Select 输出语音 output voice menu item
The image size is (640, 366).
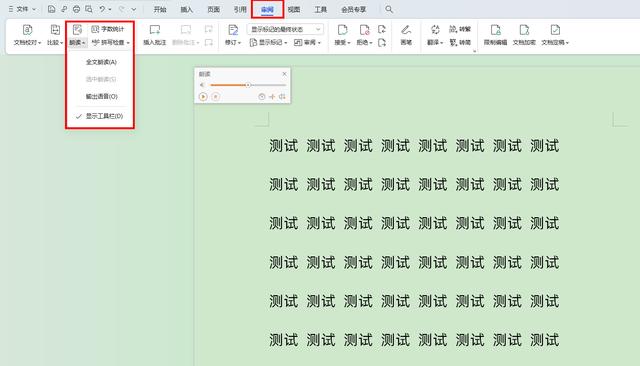(x=101, y=96)
